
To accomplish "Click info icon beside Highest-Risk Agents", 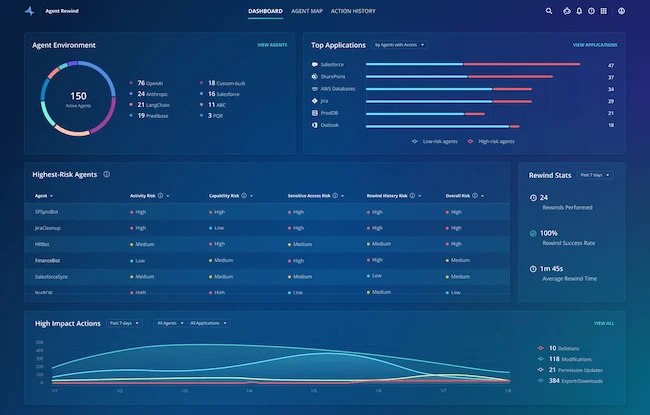I will (x=107, y=174).
